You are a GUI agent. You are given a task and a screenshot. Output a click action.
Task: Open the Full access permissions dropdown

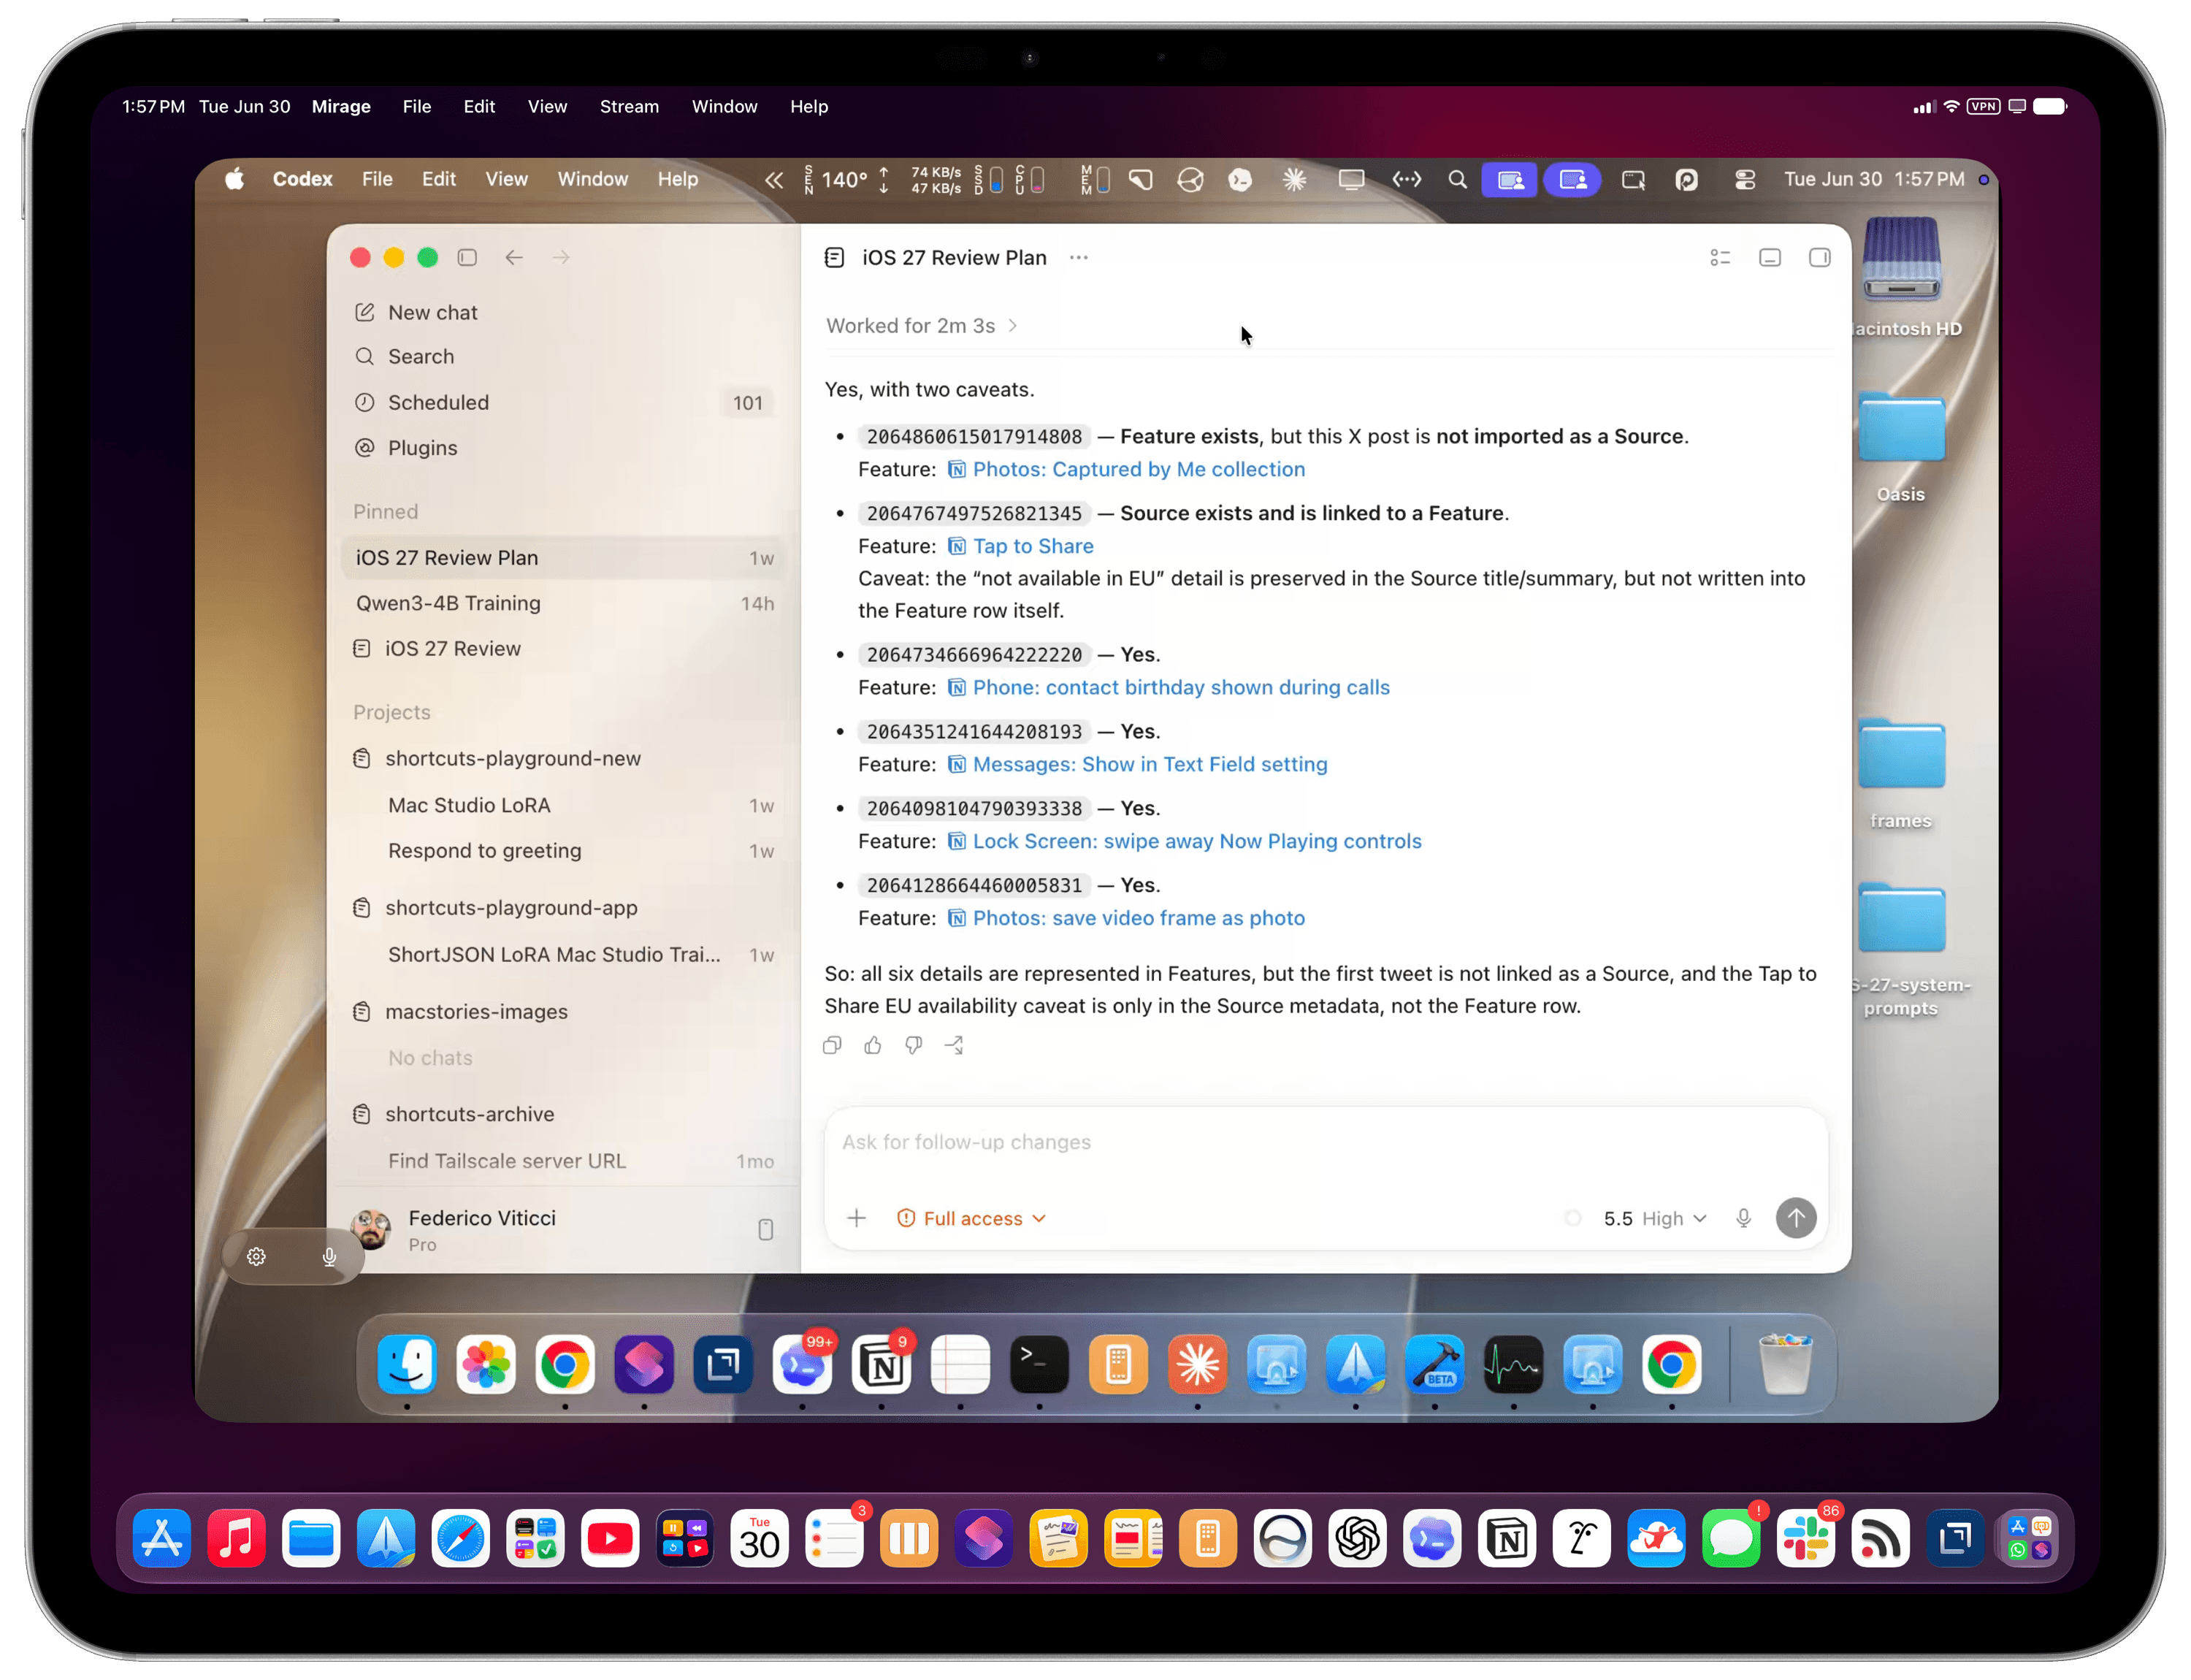pos(971,1218)
